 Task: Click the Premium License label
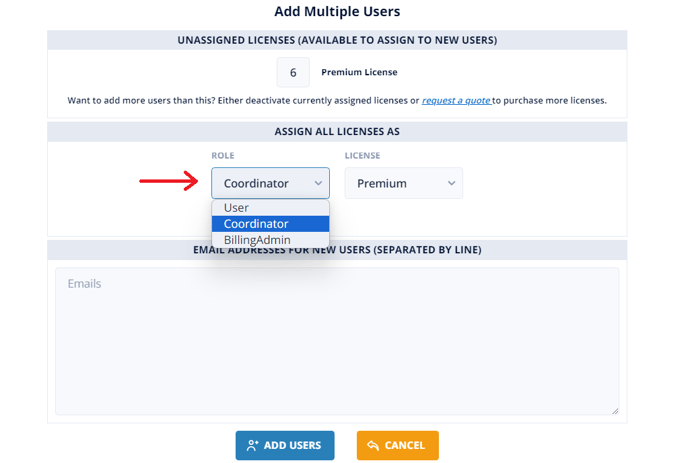pyautogui.click(x=359, y=72)
